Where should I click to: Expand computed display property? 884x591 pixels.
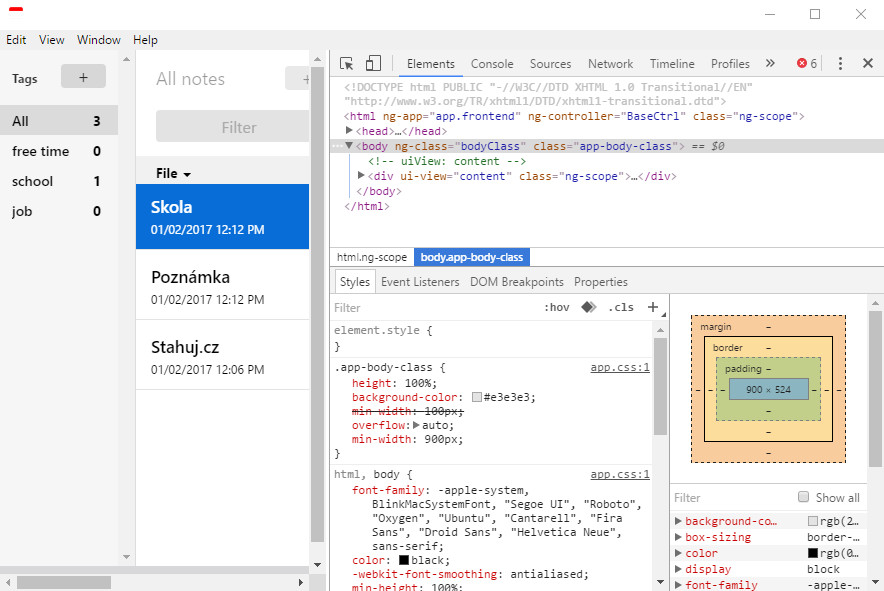[x=678, y=569]
